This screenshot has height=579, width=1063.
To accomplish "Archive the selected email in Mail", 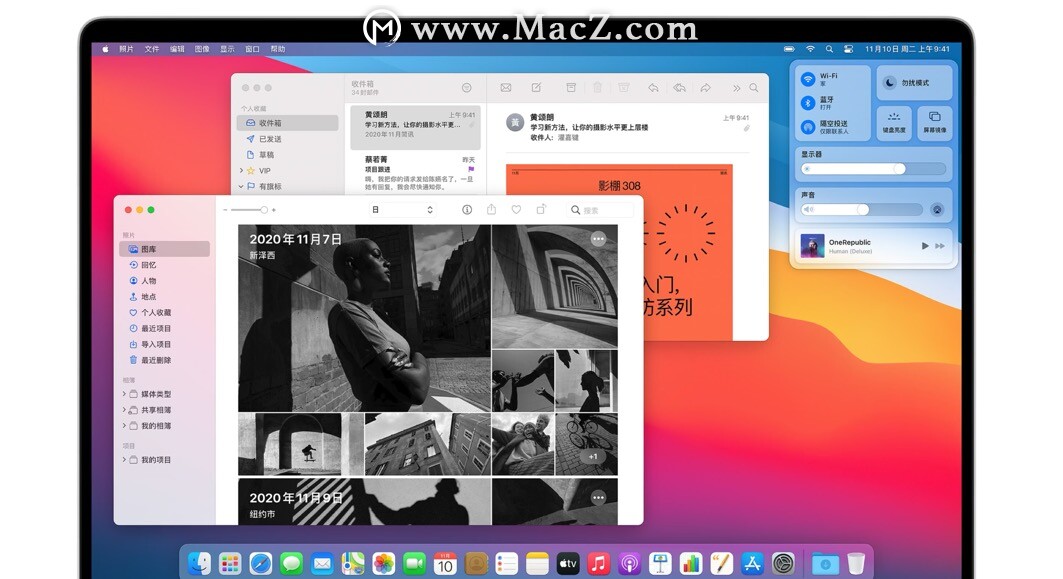I will click(571, 87).
